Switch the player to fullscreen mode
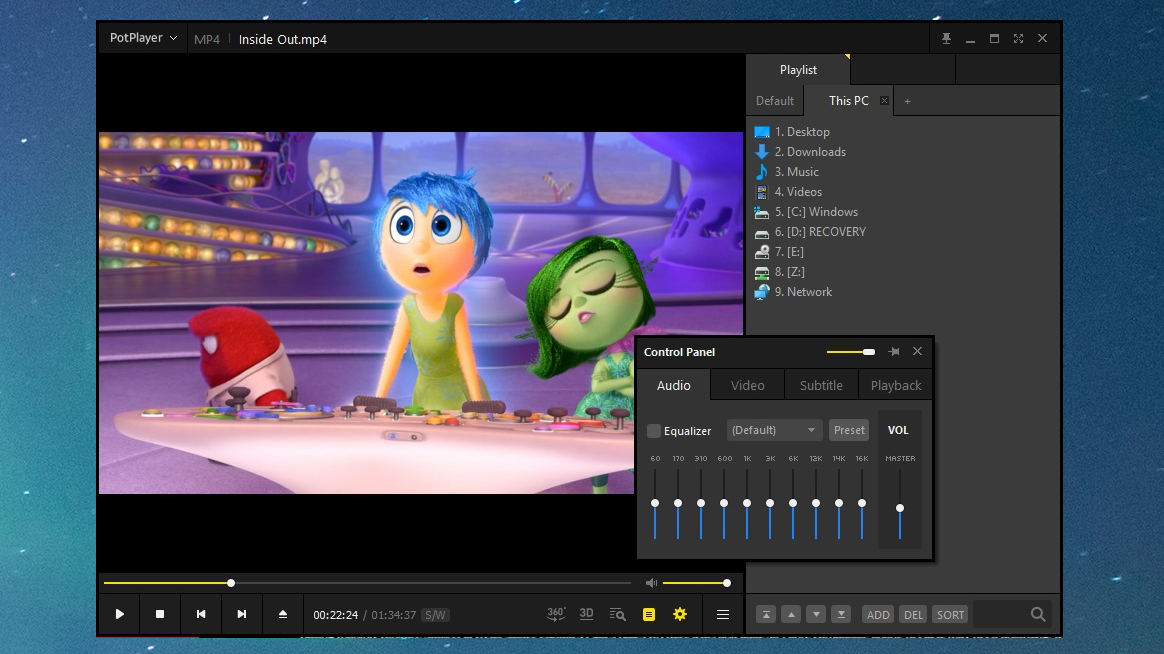The image size is (1164, 654). [x=1018, y=39]
